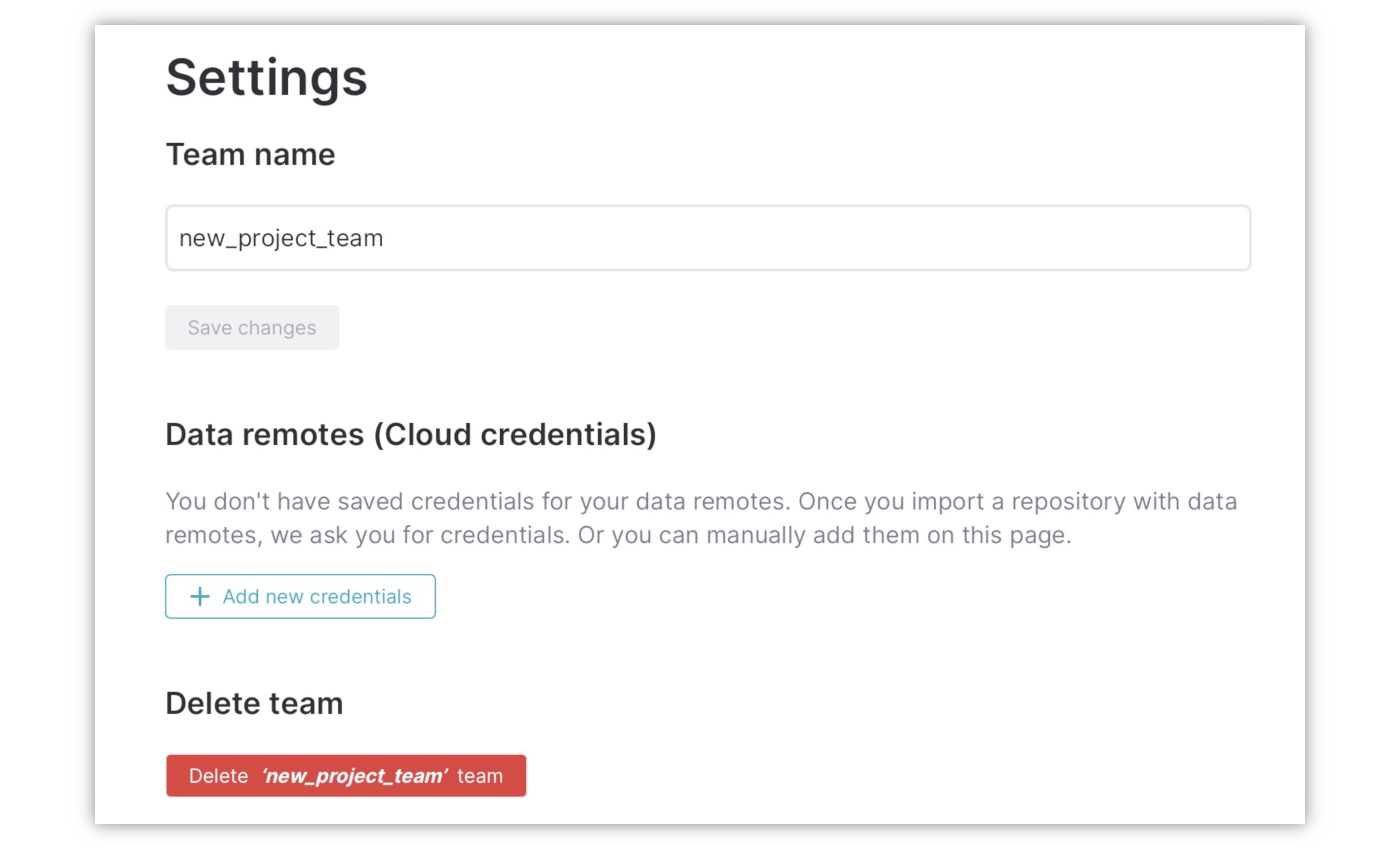
Task: Click the trailing word 'team' in the red button
Action: [x=480, y=777]
